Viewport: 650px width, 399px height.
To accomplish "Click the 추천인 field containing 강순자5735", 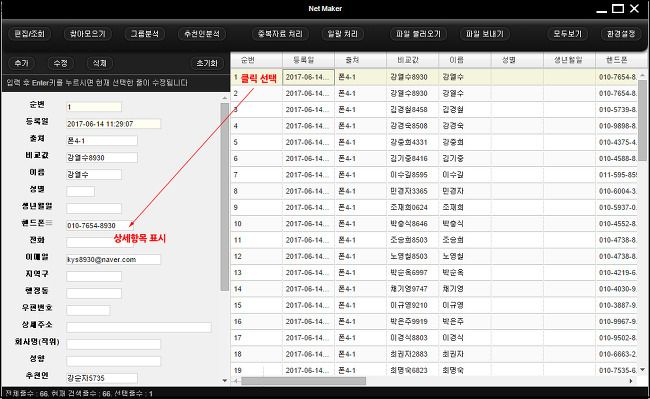I will tap(102, 378).
